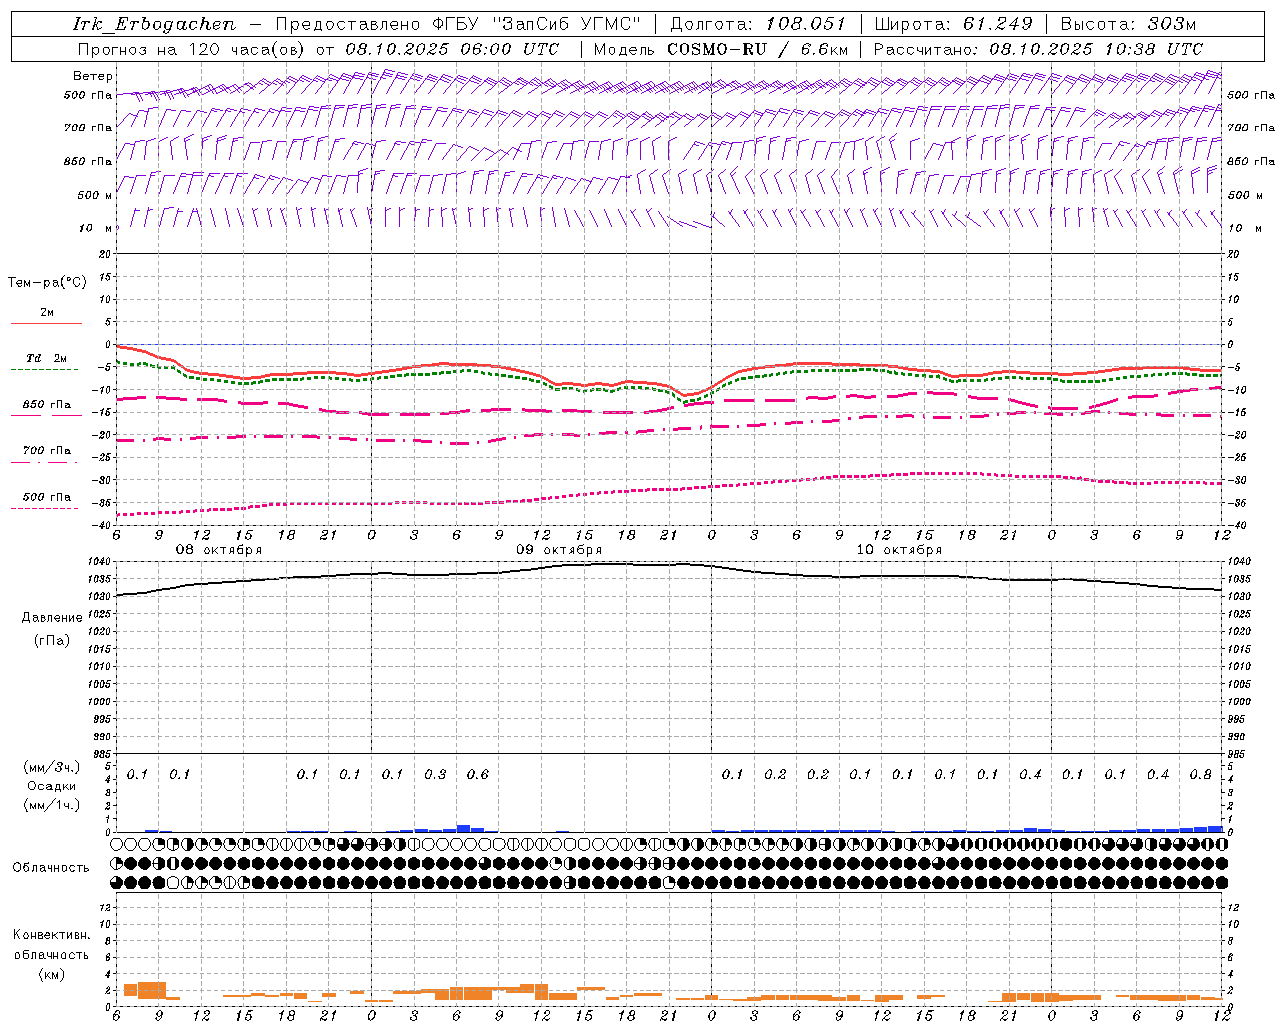1280x1024 pixels.
Task: Click the Давление chart label
Action: coord(52,618)
